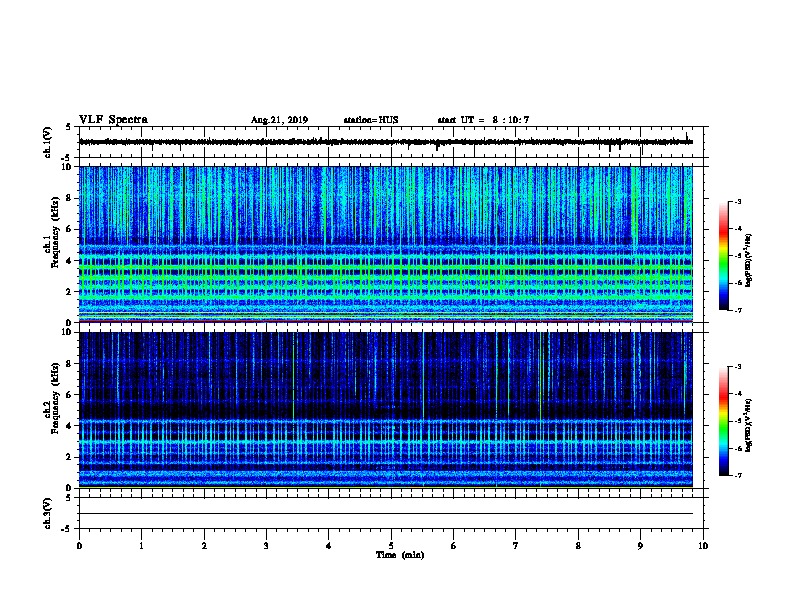Click the "station=HUS" header label
This screenshot has width=792, height=612.
(371, 120)
